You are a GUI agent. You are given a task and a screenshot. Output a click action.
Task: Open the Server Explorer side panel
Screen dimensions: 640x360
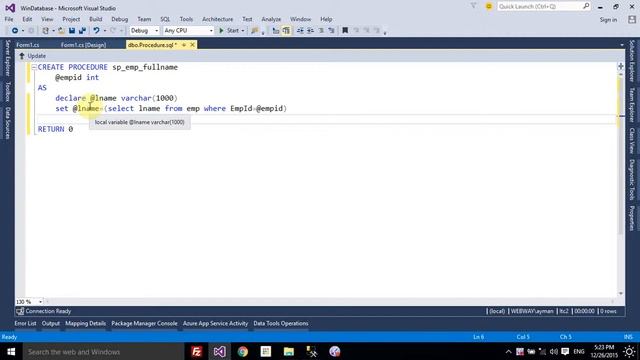coord(7,58)
